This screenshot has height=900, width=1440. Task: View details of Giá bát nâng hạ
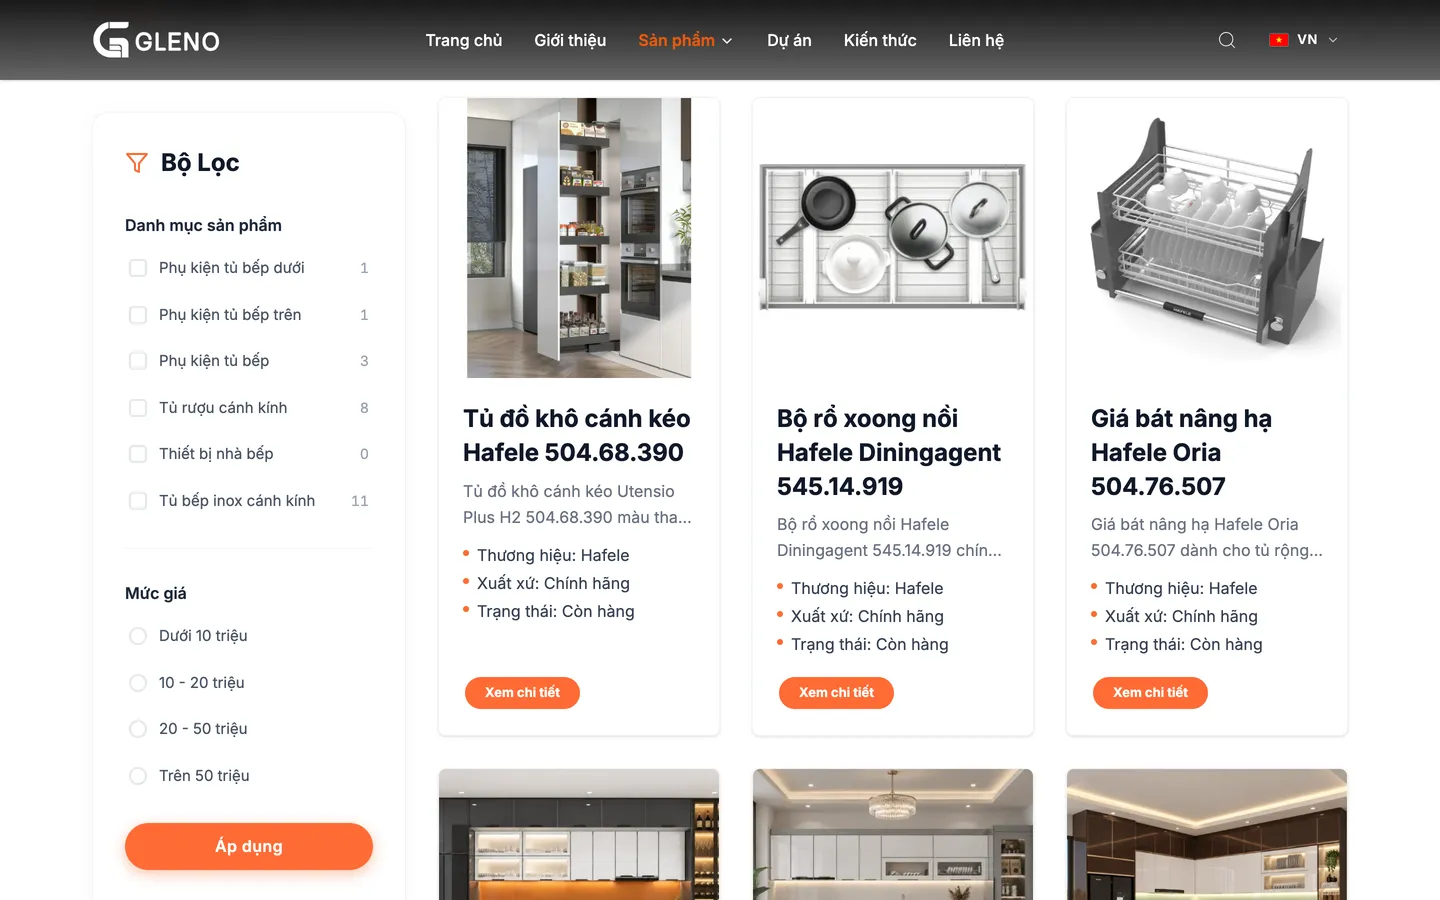pos(1150,693)
